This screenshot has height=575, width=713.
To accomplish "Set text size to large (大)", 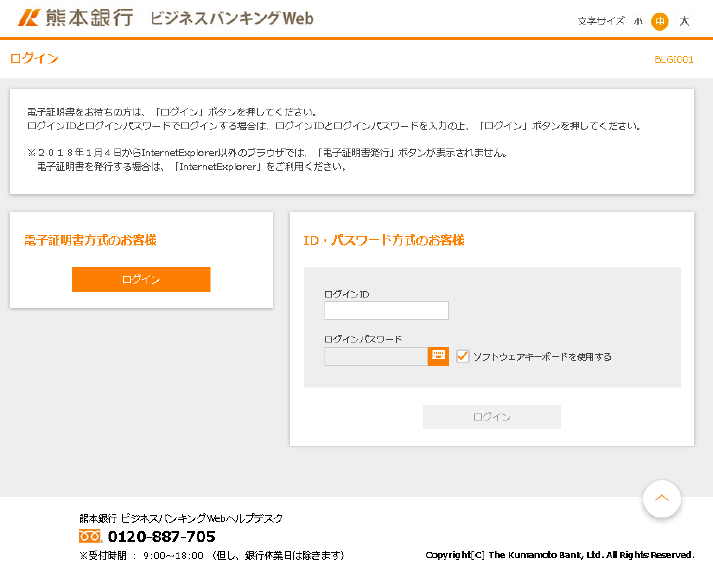I will tap(684, 21).
